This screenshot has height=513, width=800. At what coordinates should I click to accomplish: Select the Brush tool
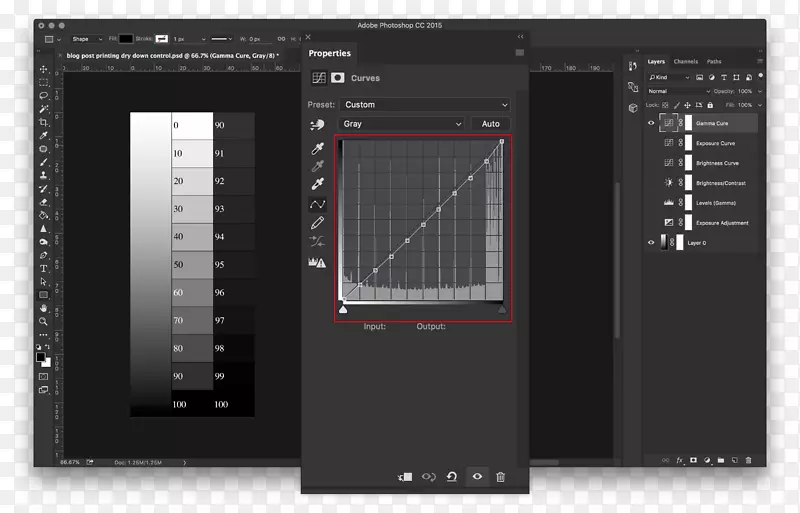coord(43,162)
